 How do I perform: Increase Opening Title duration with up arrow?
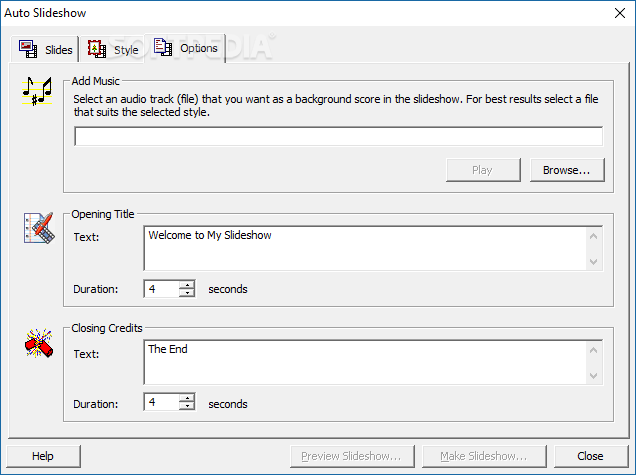[x=187, y=284]
